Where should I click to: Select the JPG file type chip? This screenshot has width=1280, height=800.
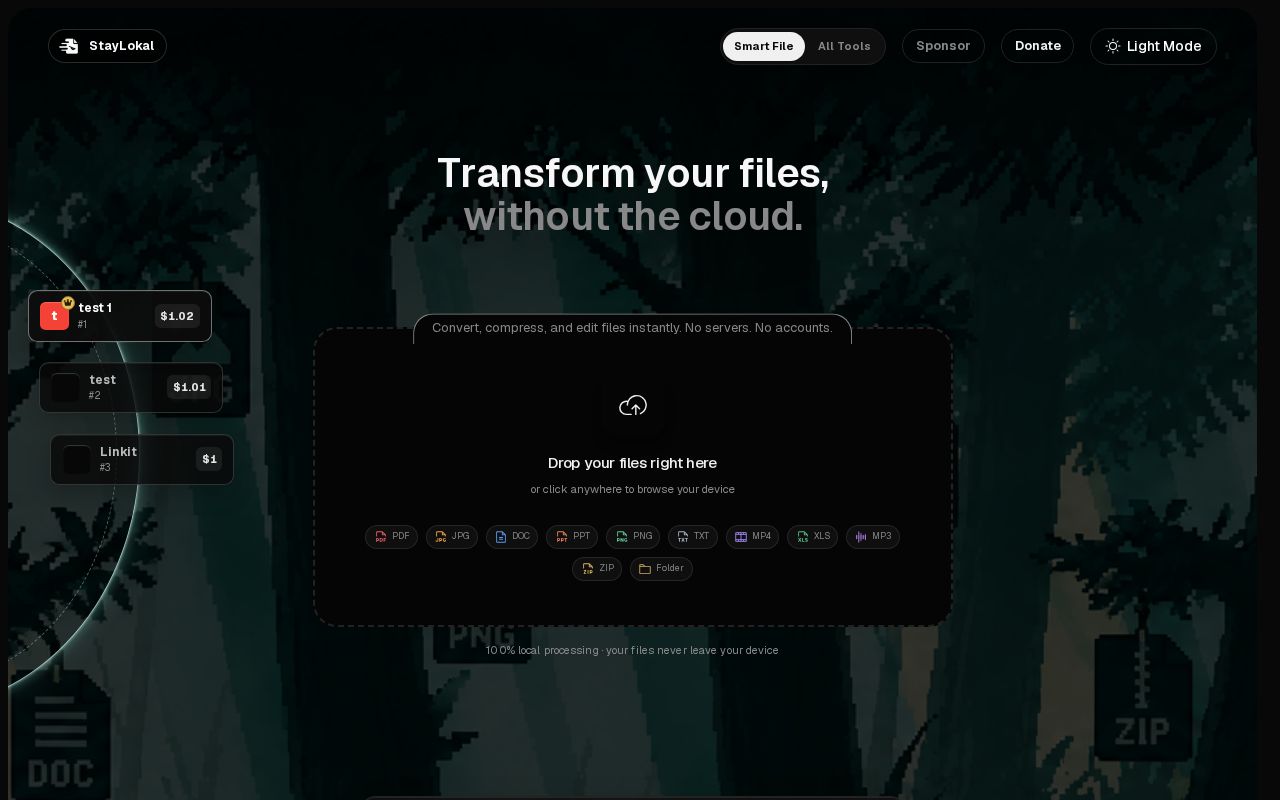(452, 537)
